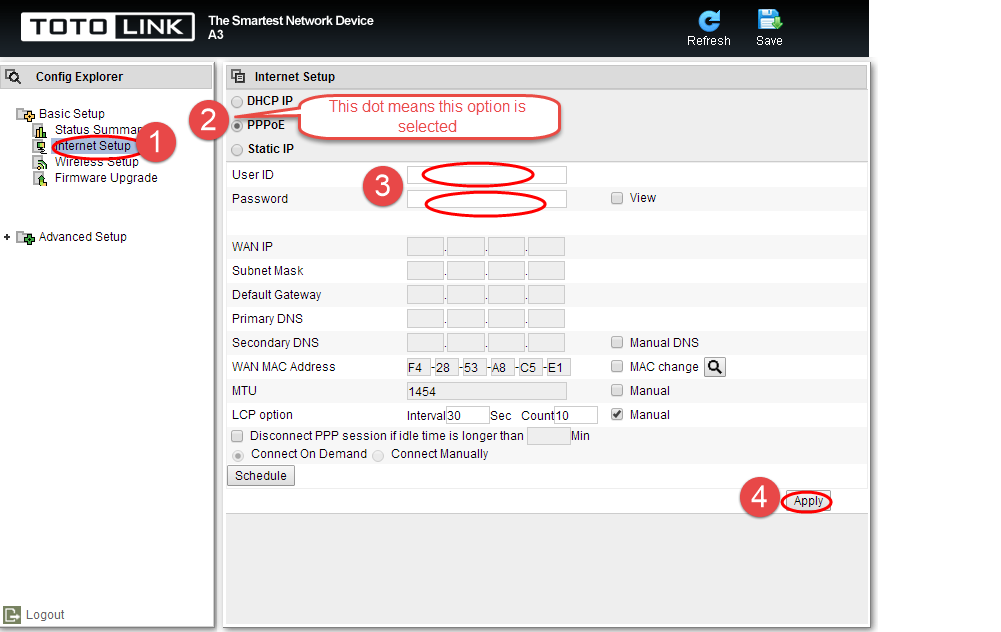Viewport: 1001px width, 632px height.
Task: Click the MTU value field 1454
Action: 486,391
